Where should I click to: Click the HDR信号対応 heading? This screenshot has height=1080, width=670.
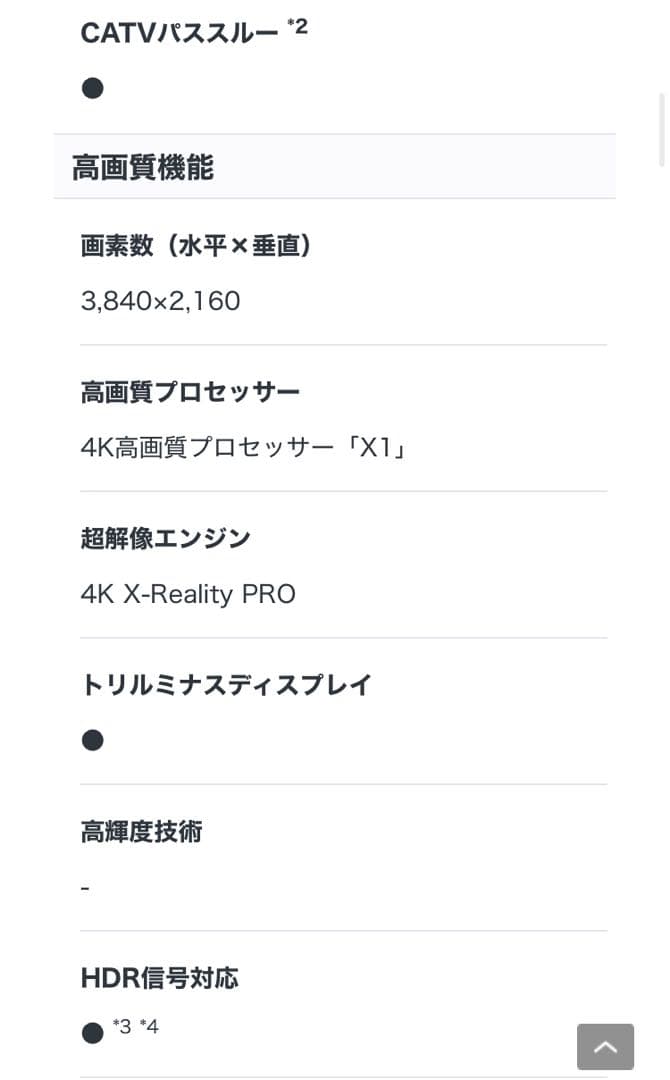pyautogui.click(x=160, y=978)
